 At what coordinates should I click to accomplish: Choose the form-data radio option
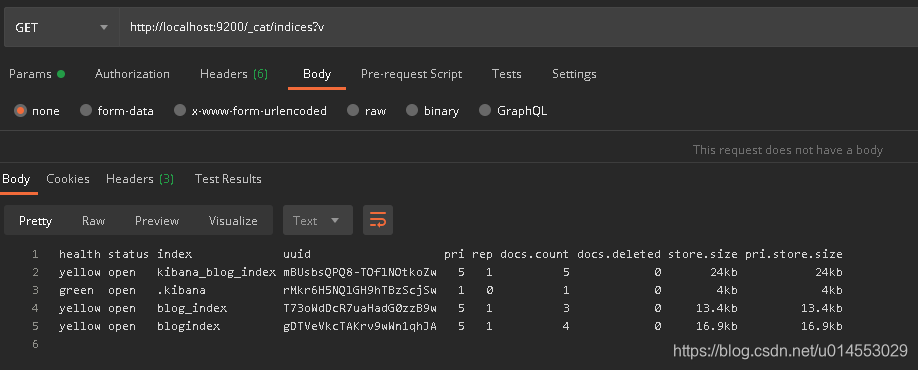(86, 111)
